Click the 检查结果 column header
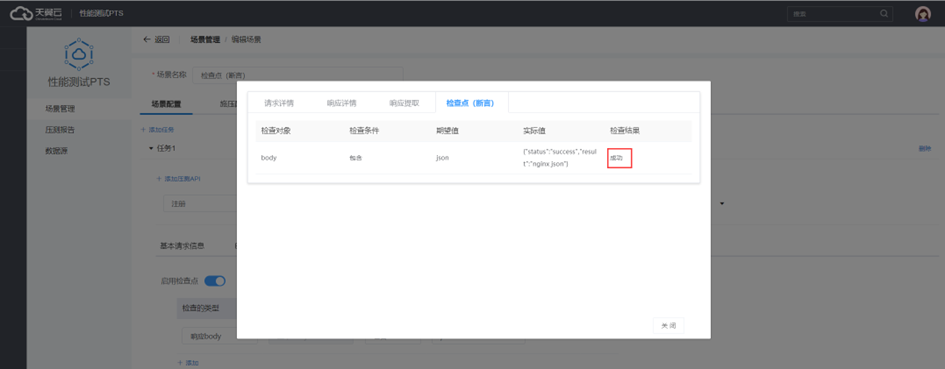This screenshot has height=369, width=945. [x=624, y=131]
